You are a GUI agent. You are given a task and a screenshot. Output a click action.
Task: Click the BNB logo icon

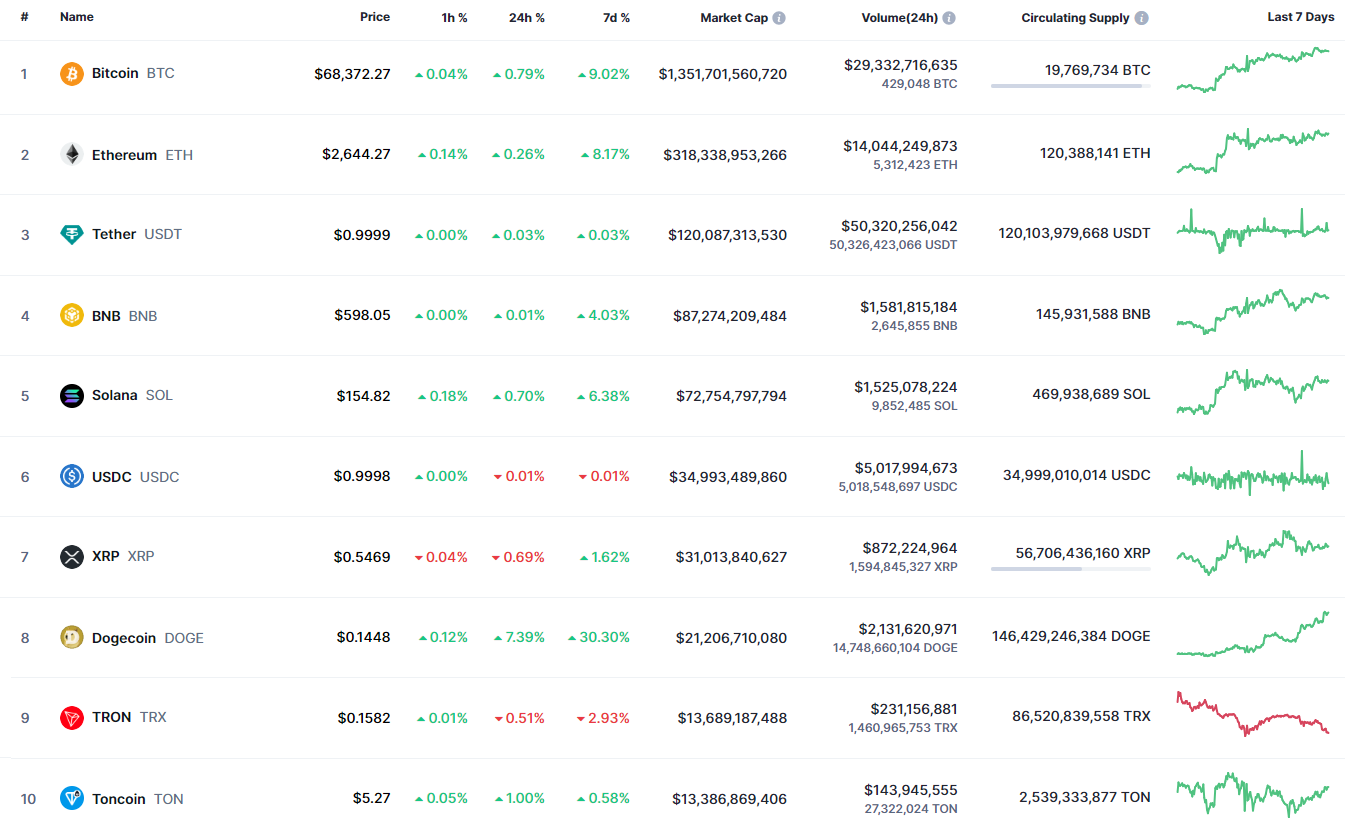(x=72, y=316)
